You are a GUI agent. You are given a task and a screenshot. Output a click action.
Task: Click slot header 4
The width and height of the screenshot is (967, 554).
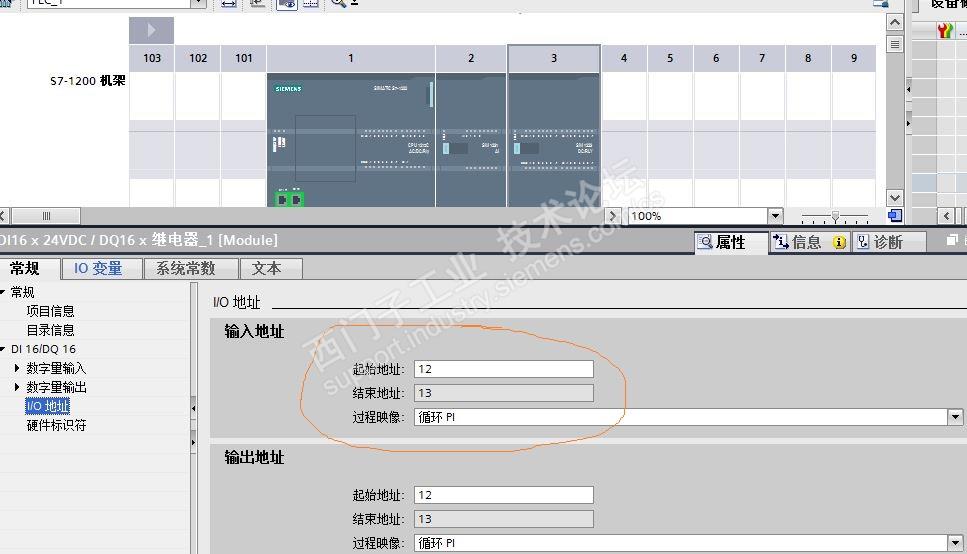coord(623,58)
